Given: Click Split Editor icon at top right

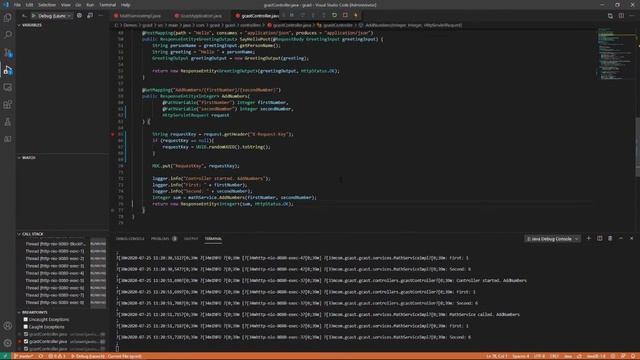Looking at the screenshot, I should (x=621, y=16).
